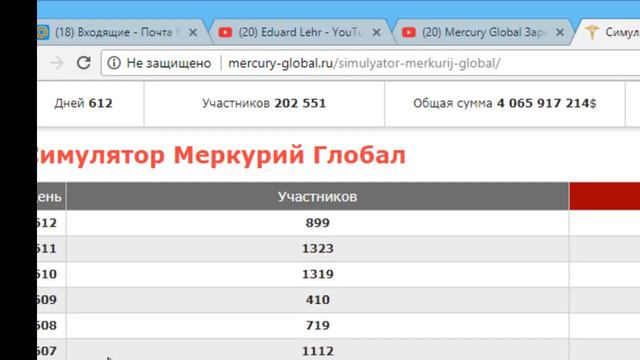Click the participants value '1319'

click(318, 274)
